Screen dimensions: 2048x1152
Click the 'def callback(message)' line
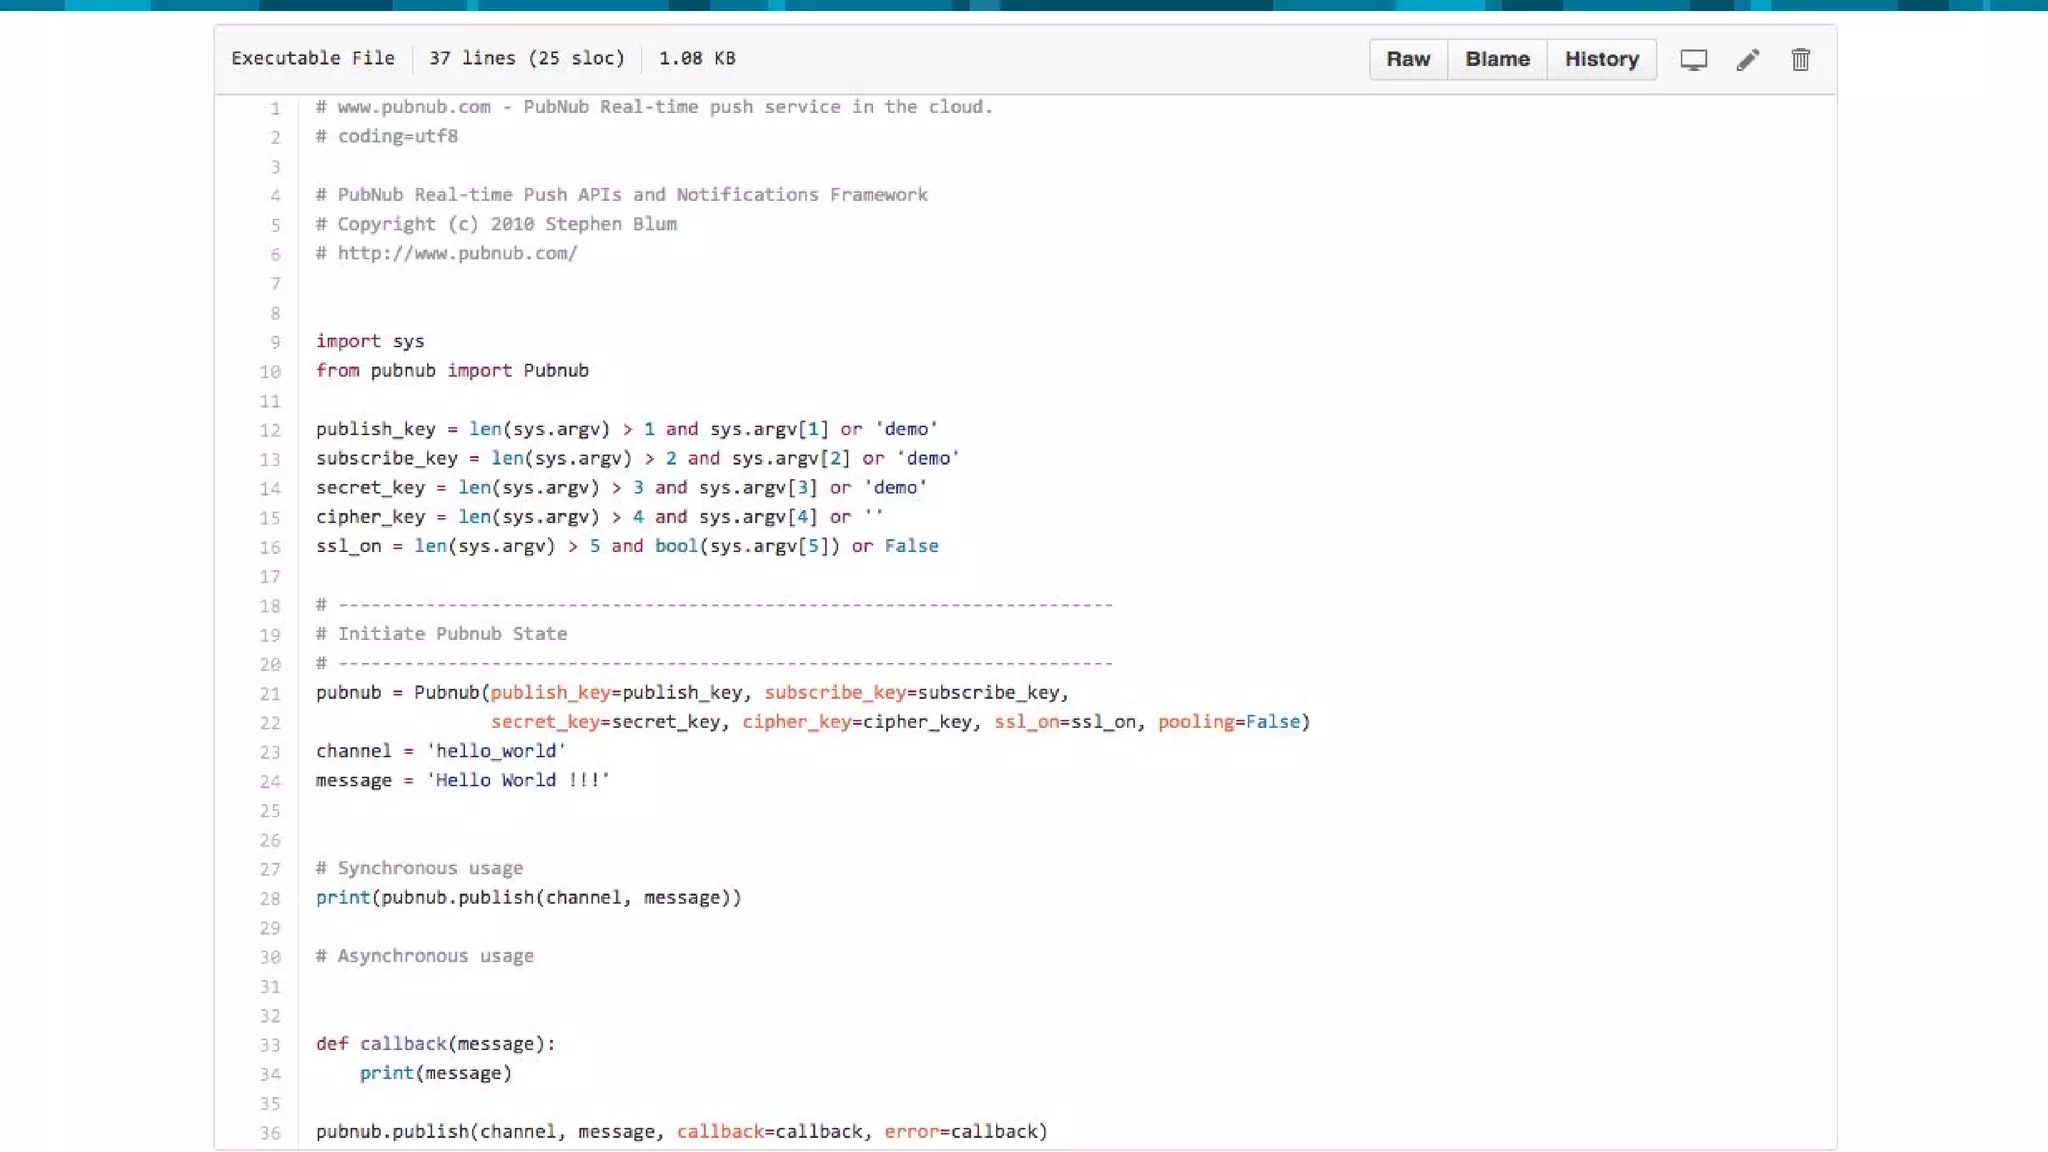435,1043
